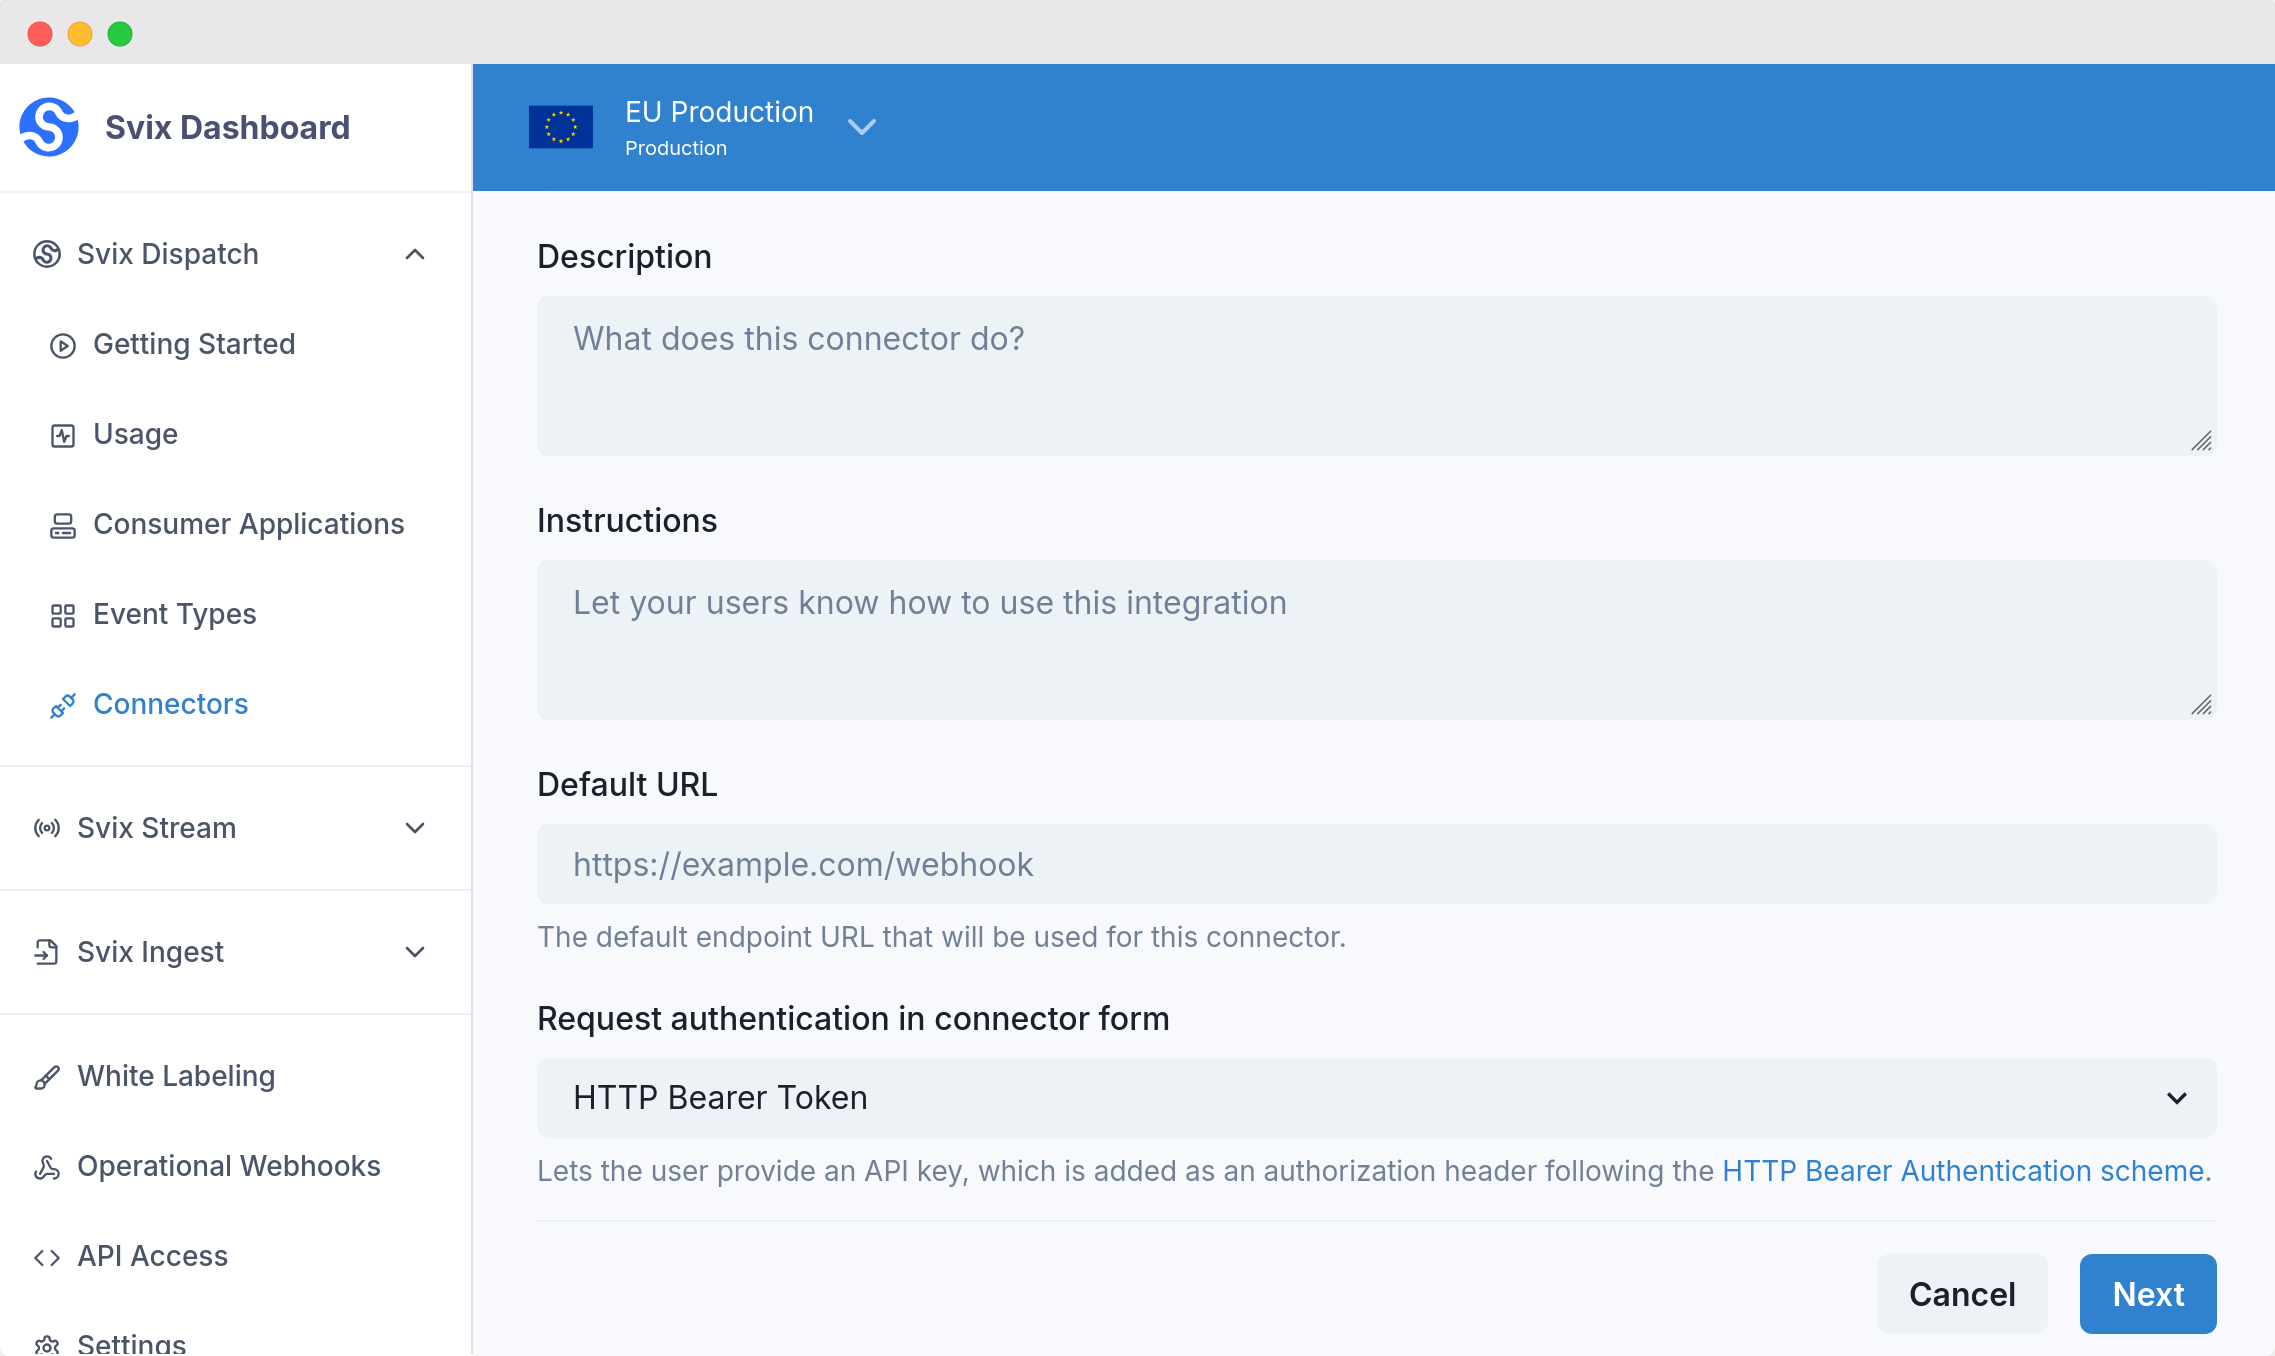2275x1356 pixels.
Task: Click the White Labeling brush icon
Action: [47, 1077]
